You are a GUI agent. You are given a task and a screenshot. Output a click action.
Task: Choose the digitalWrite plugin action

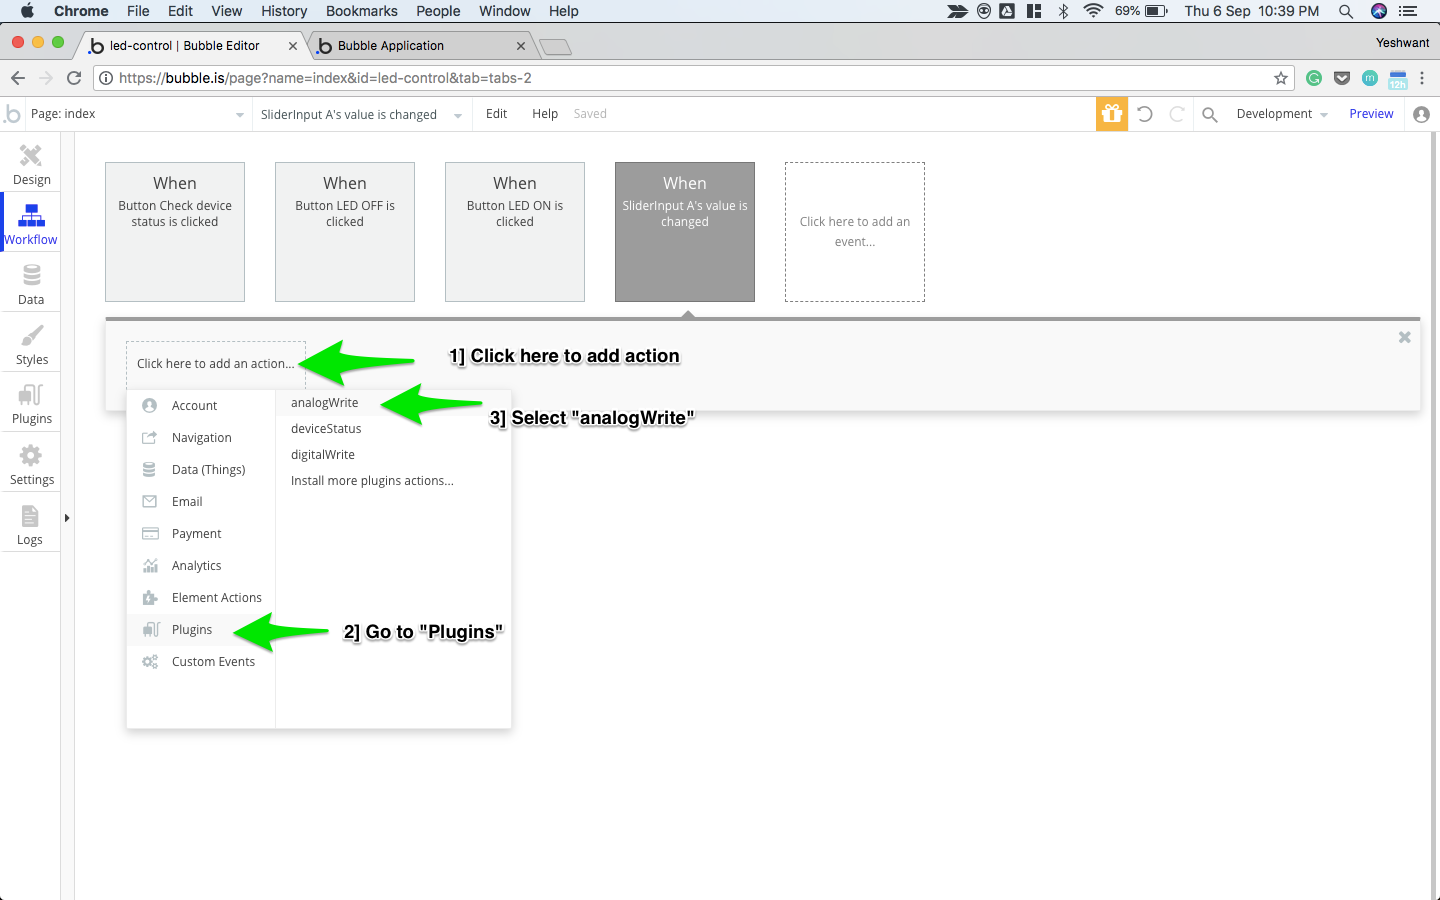click(322, 455)
